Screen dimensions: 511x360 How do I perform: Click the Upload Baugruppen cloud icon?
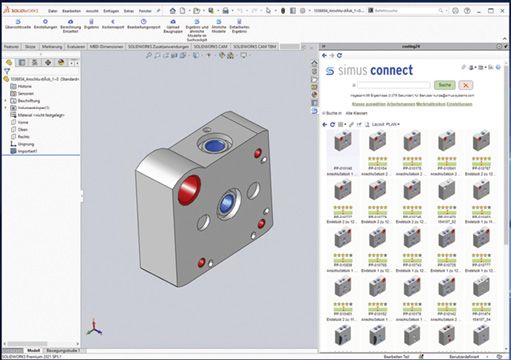click(x=173, y=22)
